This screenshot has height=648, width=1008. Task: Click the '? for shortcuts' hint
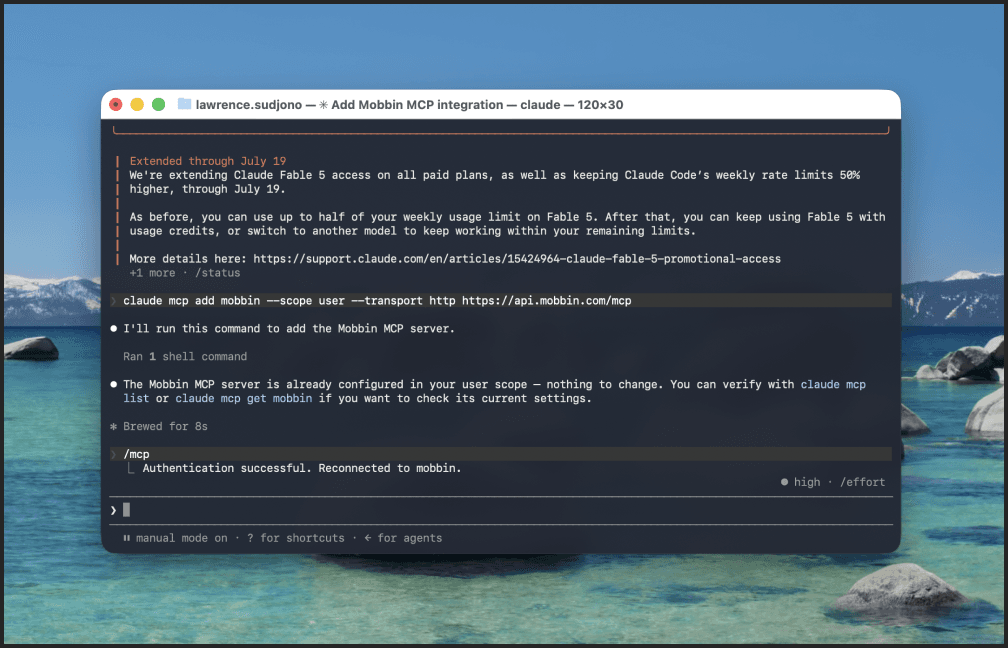coord(296,538)
